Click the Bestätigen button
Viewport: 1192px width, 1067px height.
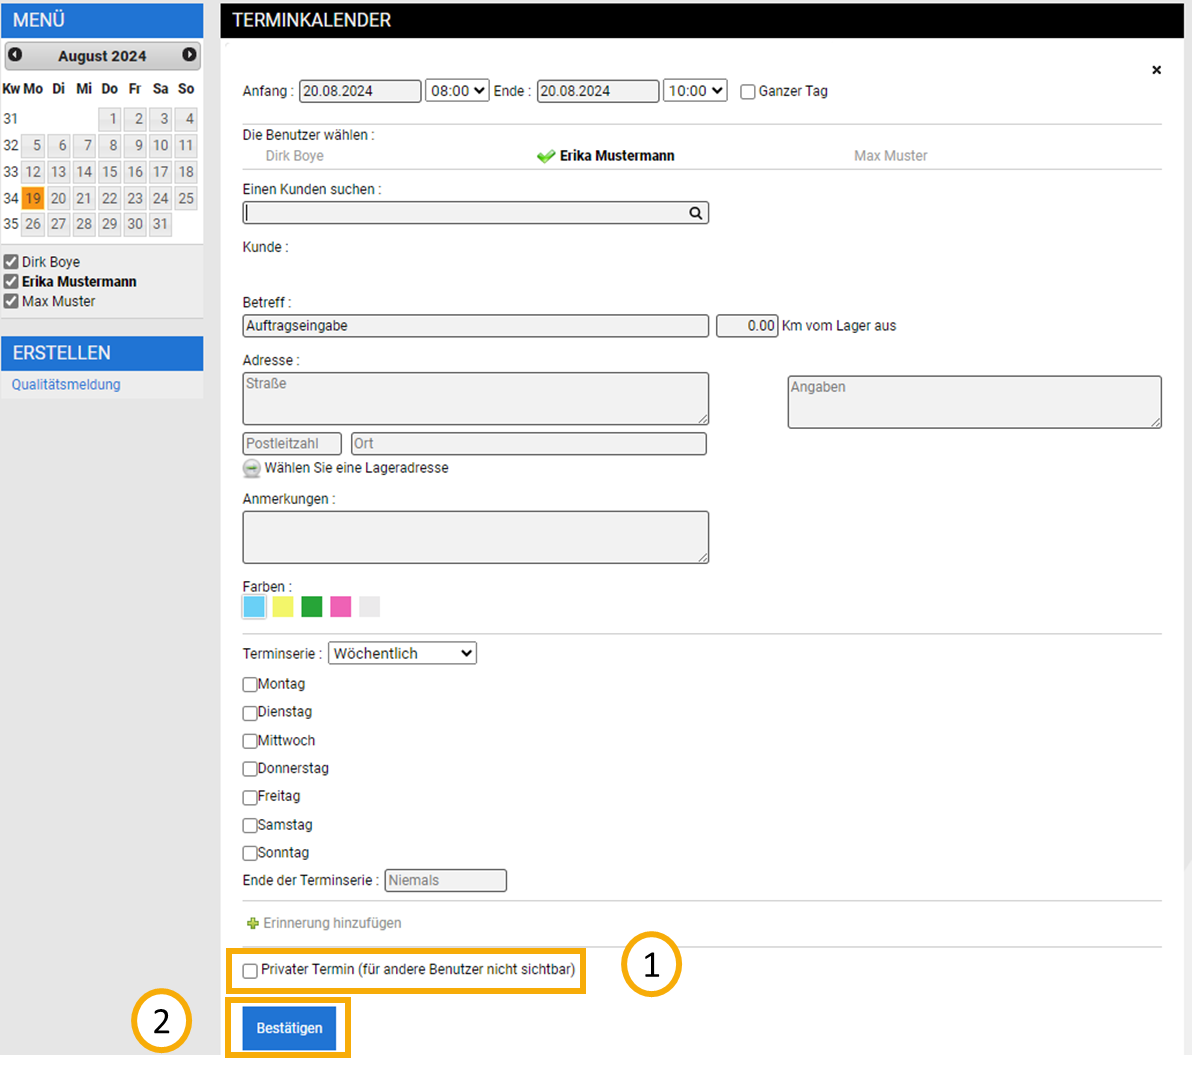coord(289,1028)
